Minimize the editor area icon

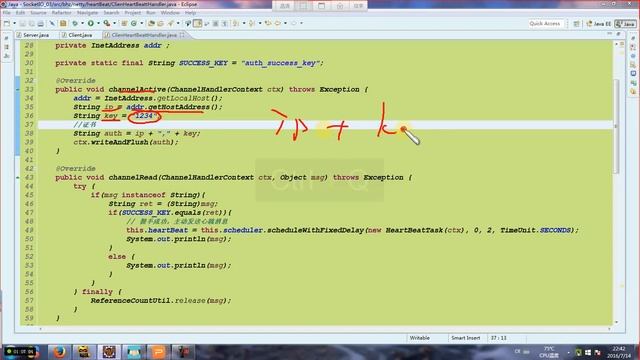(610, 34)
